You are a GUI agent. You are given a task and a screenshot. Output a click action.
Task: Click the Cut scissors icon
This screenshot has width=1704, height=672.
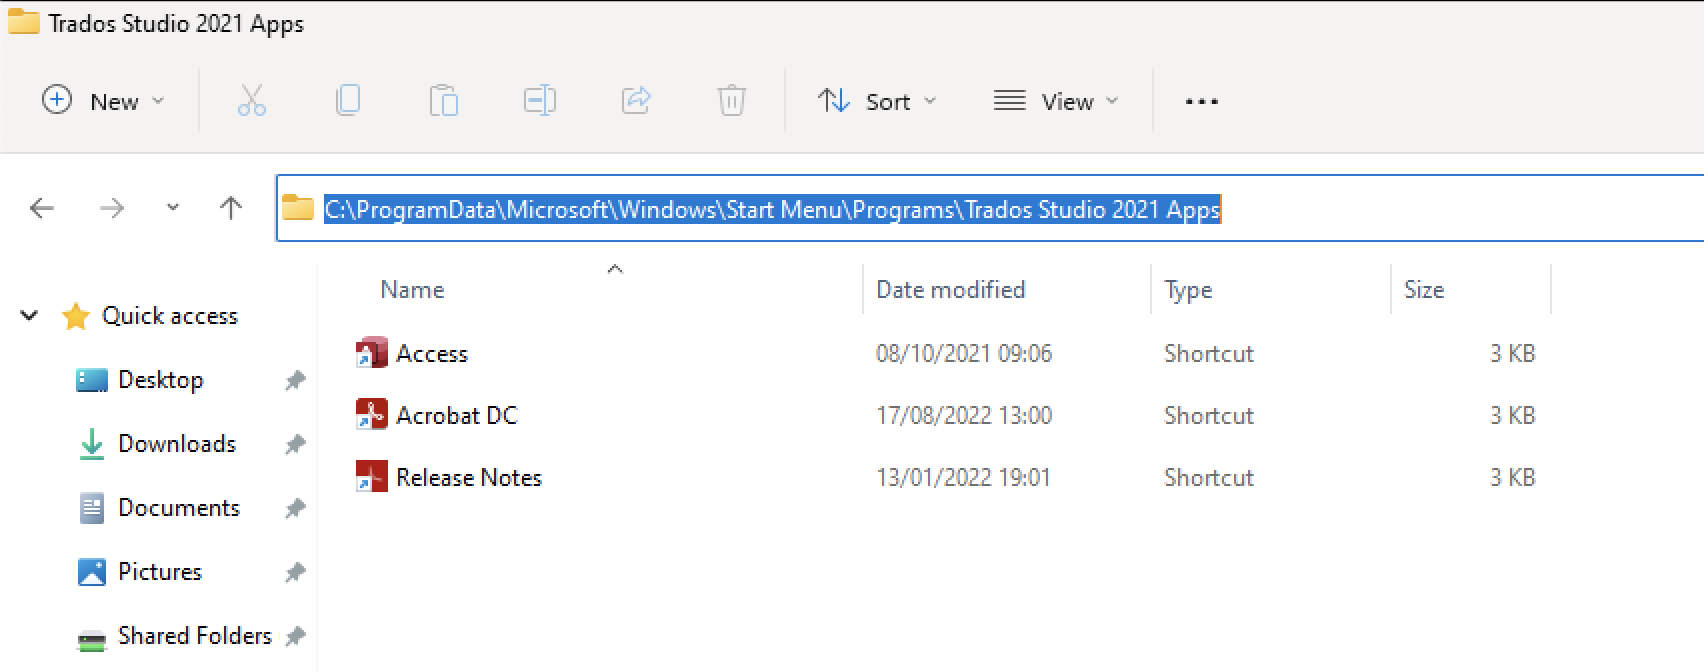coord(251,101)
